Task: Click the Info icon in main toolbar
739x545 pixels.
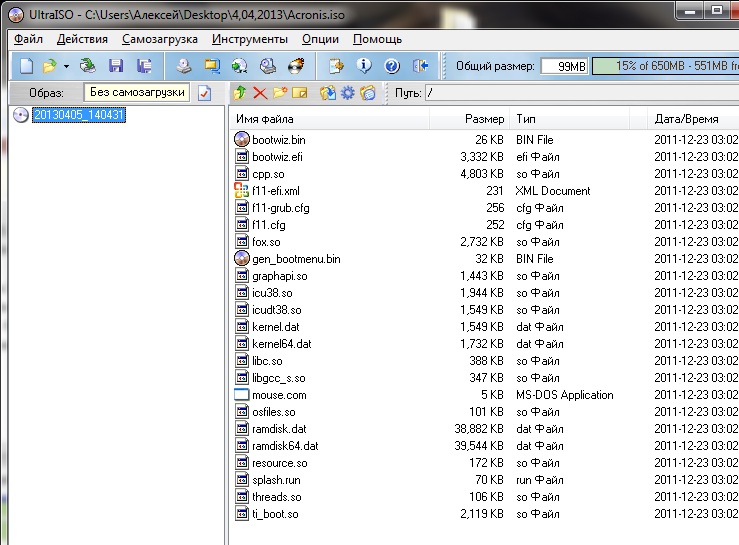Action: click(364, 66)
